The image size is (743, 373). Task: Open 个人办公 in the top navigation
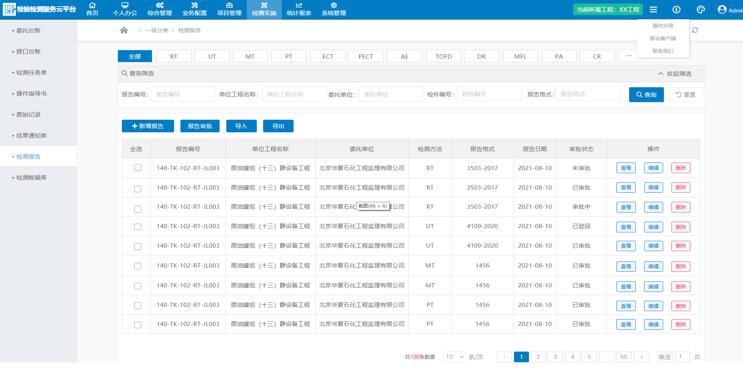125,9
